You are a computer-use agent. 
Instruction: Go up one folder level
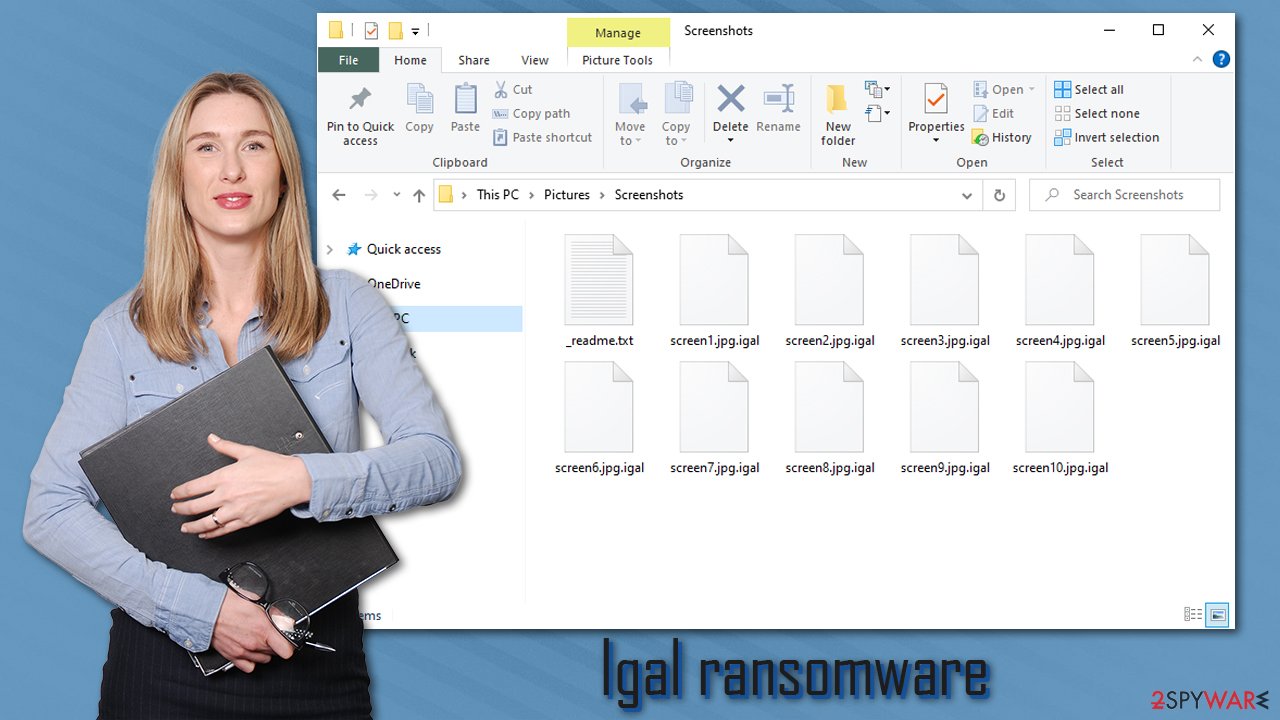point(419,195)
